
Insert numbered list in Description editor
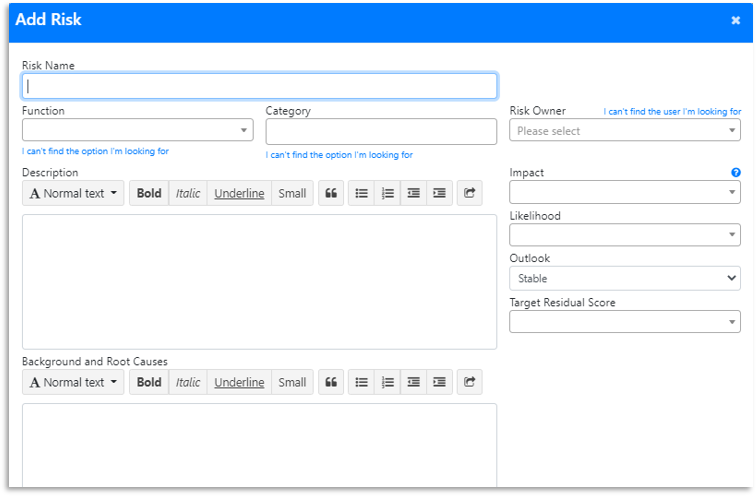[x=388, y=193]
